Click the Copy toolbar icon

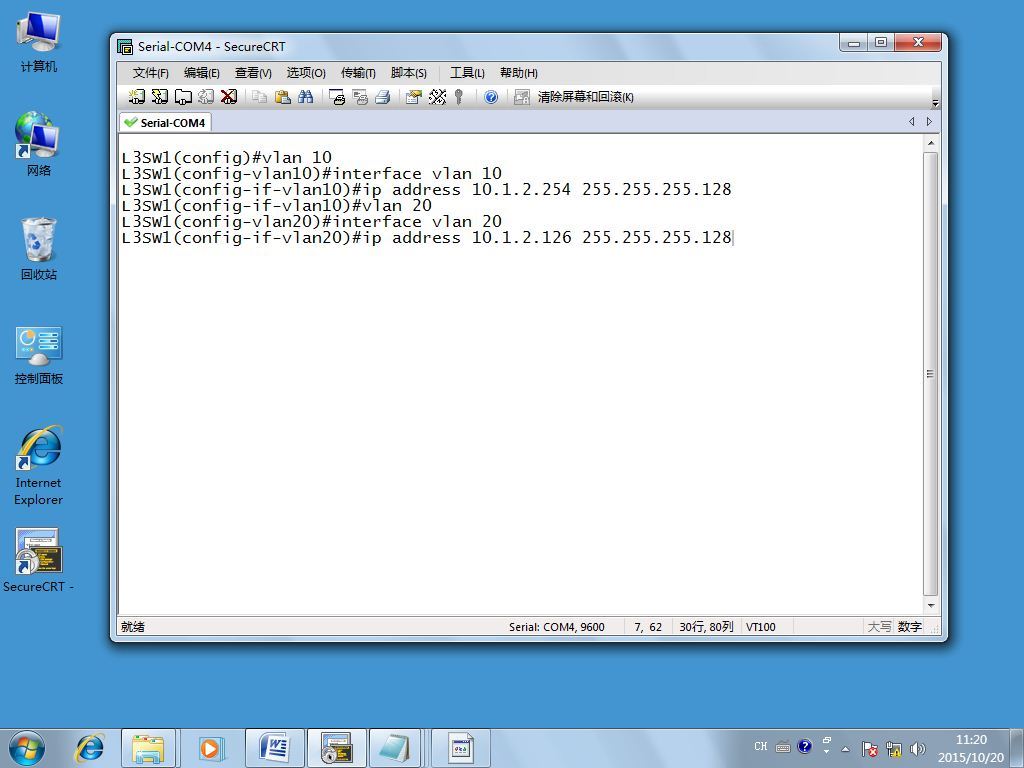(260, 97)
